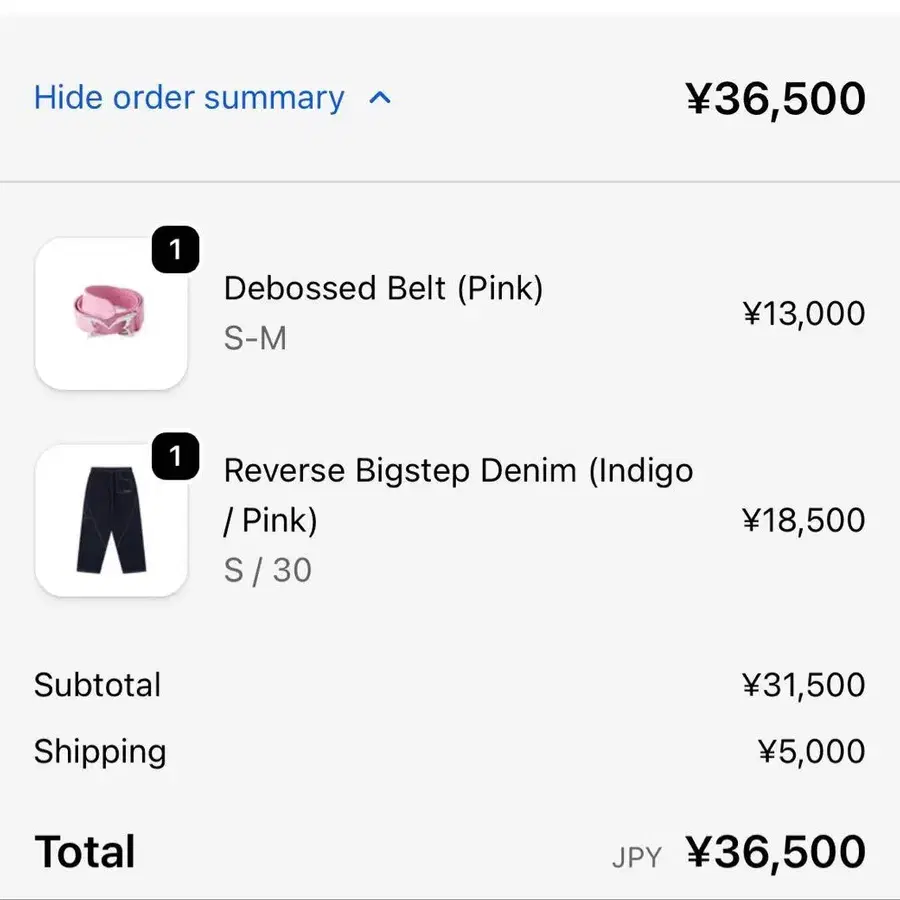Screen dimensions: 900x900
Task: Click the denim's "S / 30" size label
Action: 267,570
